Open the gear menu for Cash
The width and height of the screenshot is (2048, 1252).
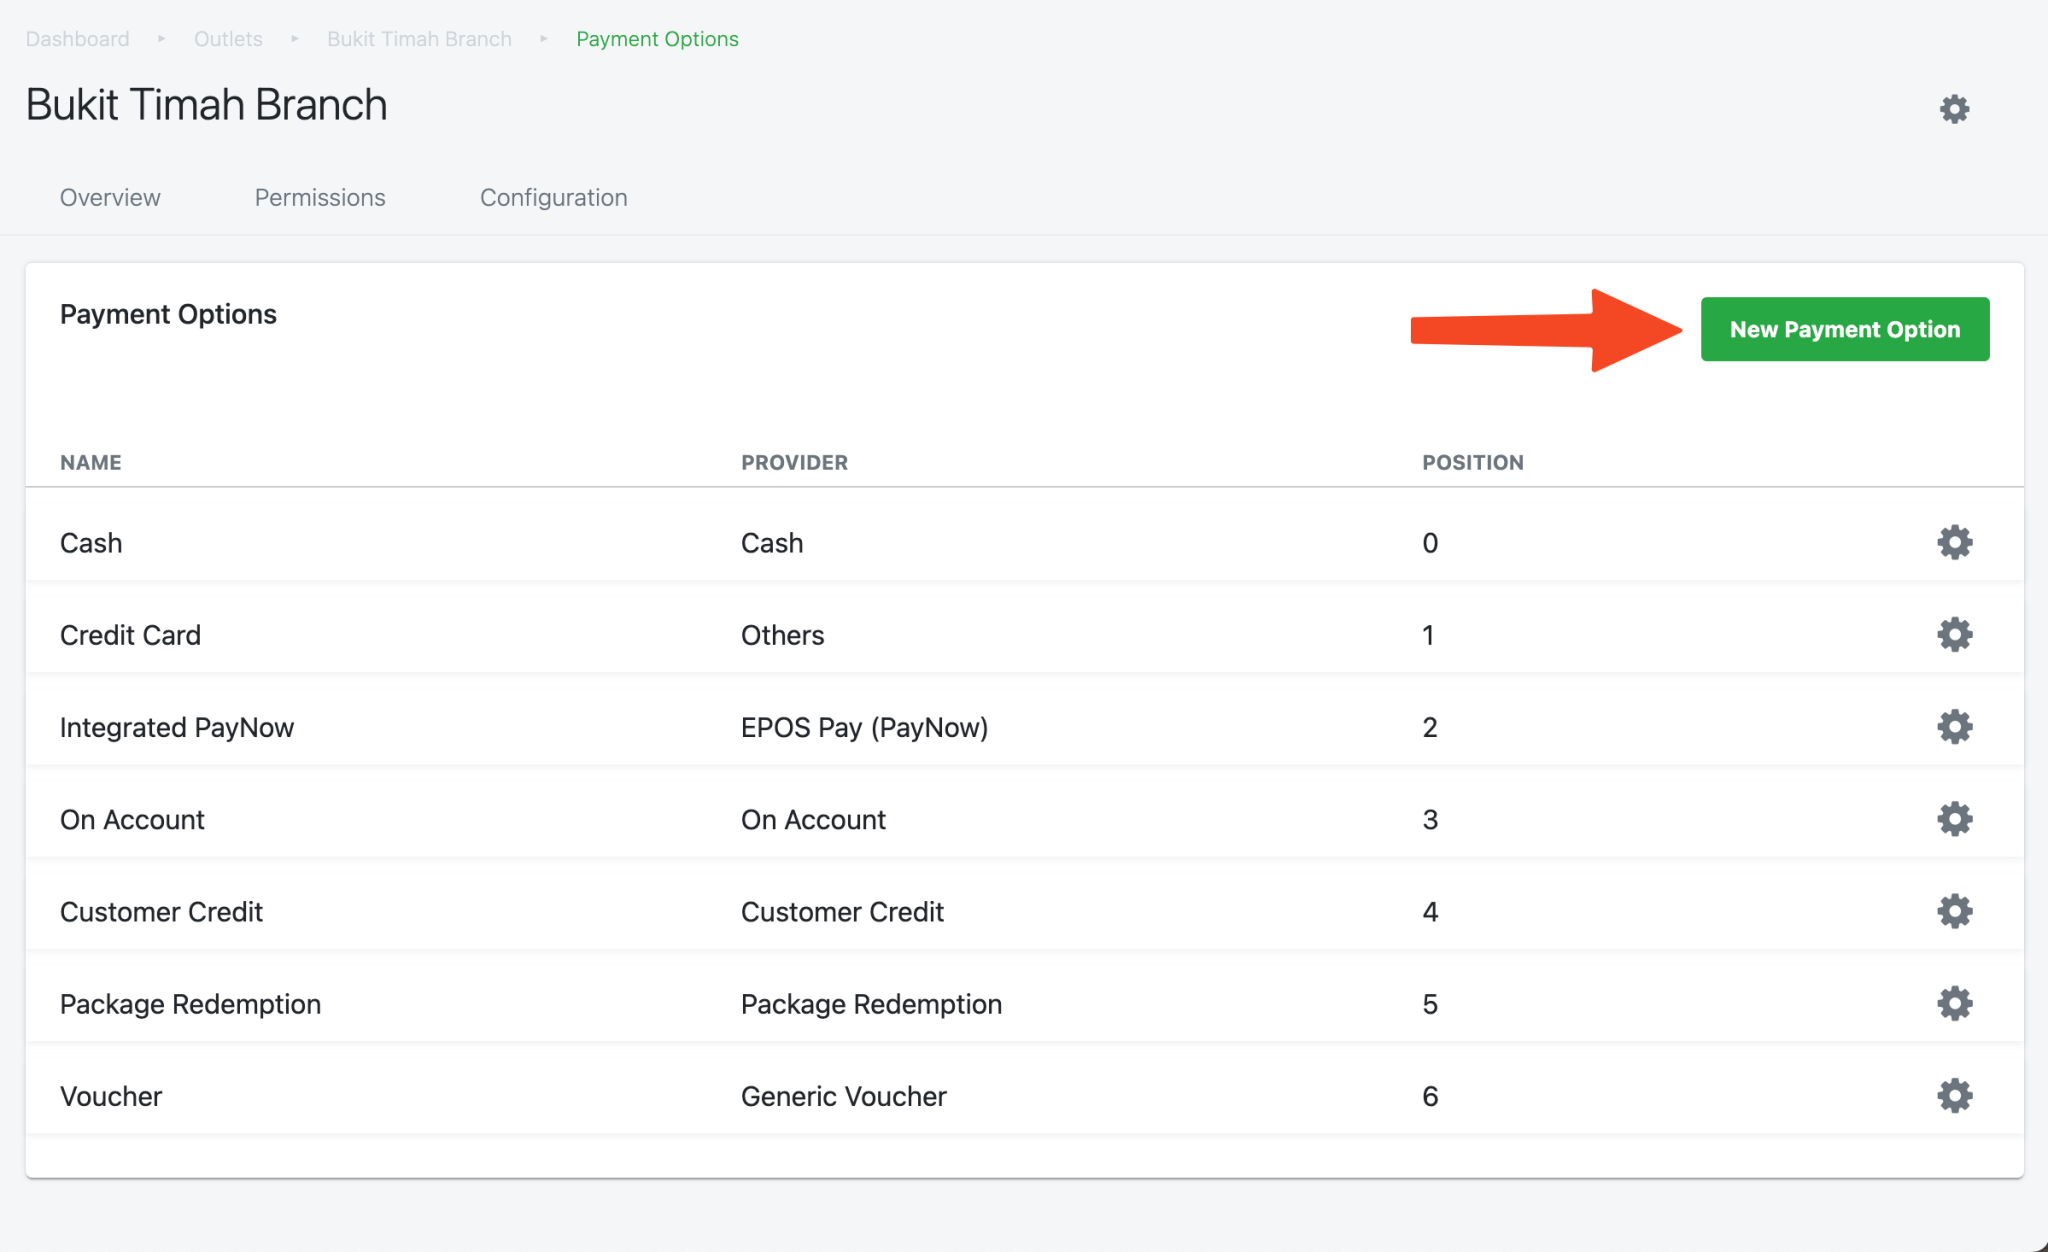point(1954,542)
